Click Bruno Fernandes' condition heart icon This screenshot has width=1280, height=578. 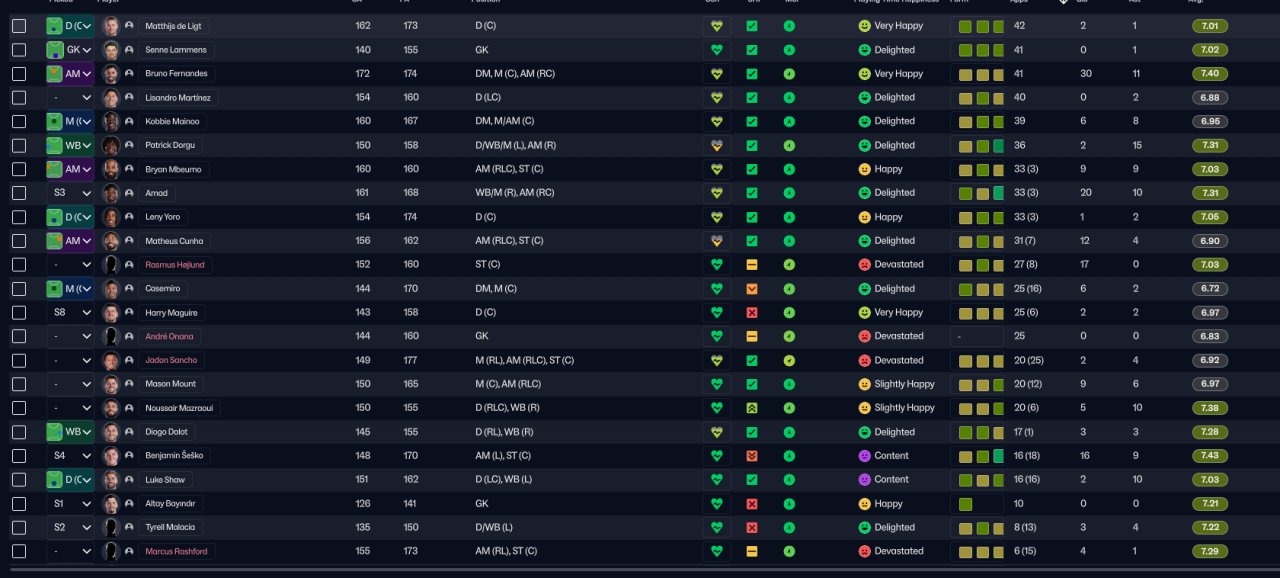(716, 74)
